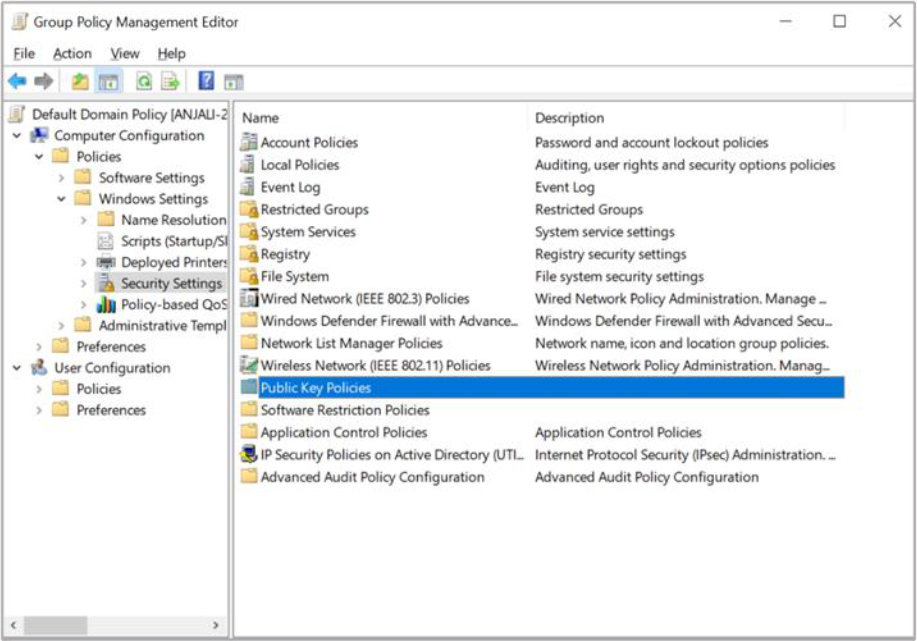Screen dimensions: 917x641
Task: Select Account Policies in the list
Action: [308, 143]
